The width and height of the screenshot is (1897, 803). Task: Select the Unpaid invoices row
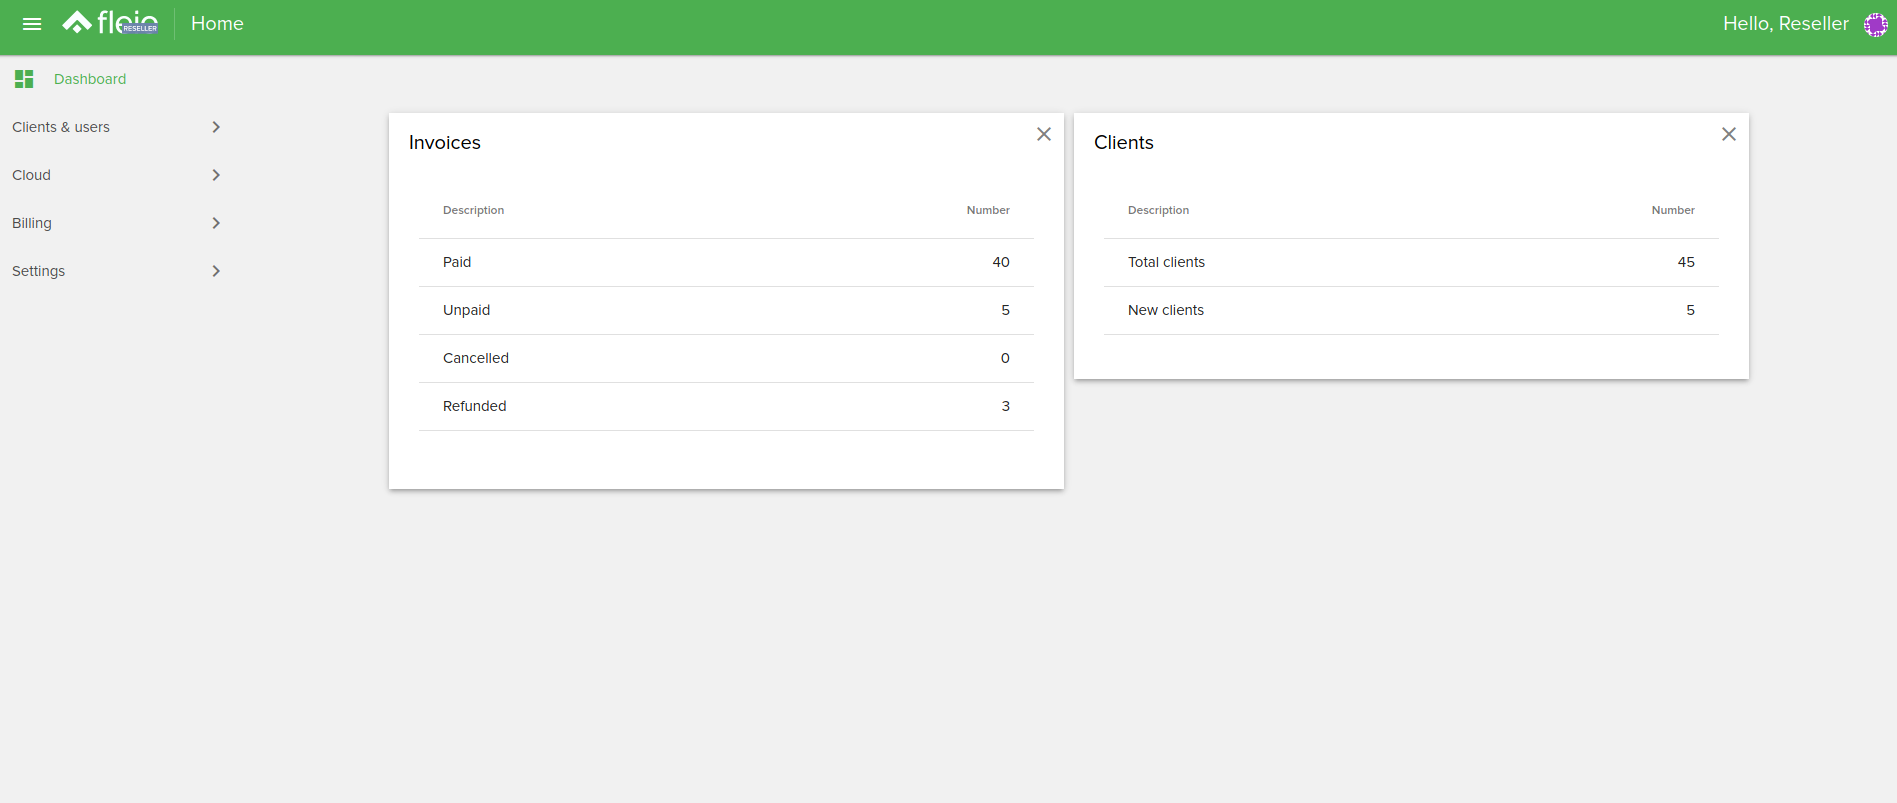pyautogui.click(x=726, y=310)
